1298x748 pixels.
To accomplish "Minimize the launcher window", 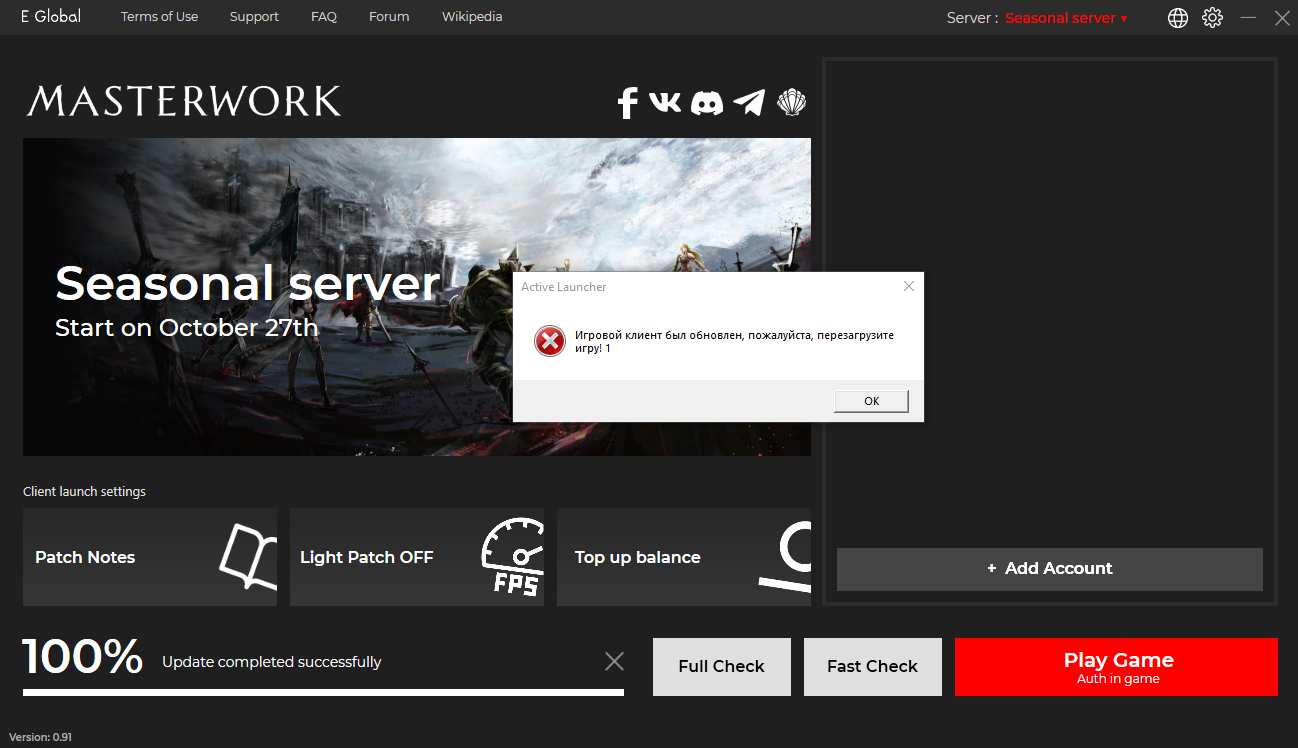I will coord(1248,18).
